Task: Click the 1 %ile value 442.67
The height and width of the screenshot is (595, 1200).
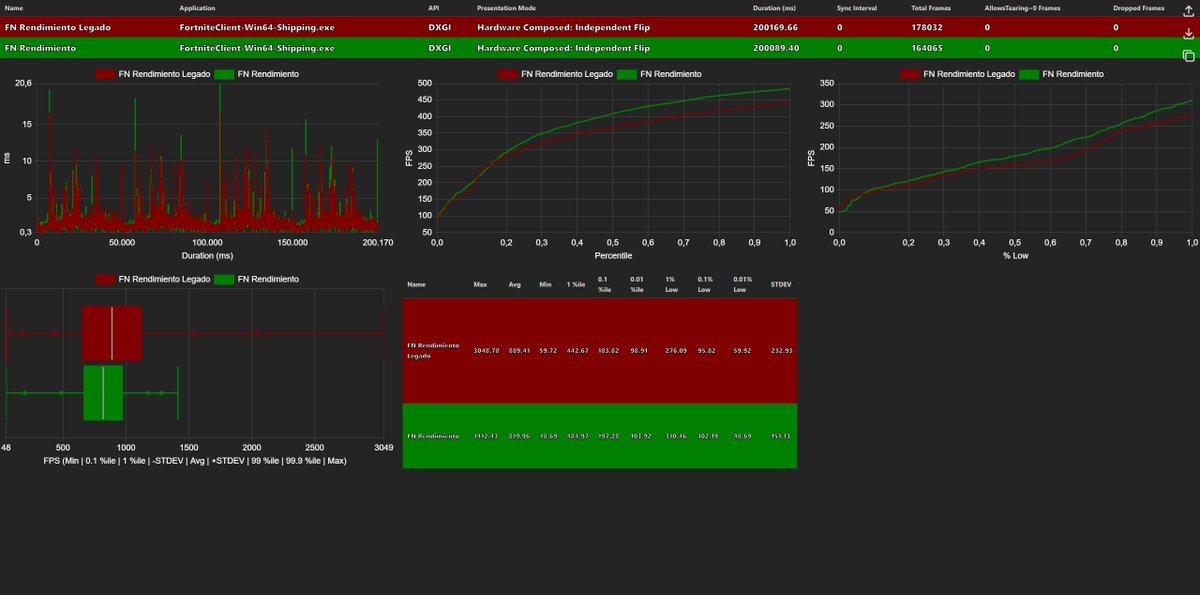Action: 579,350
